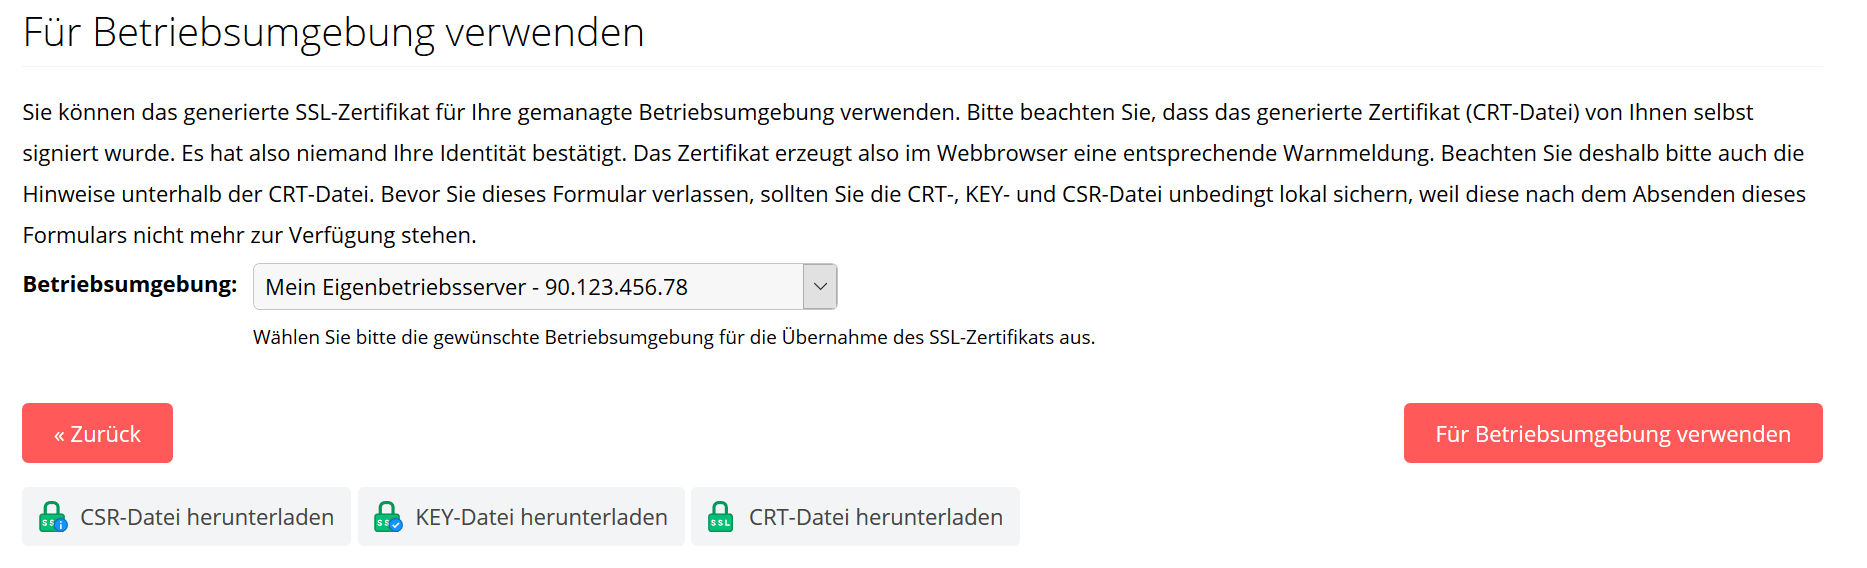Image resolution: width=1867 pixels, height=568 pixels.
Task: Click the Für Betriebsumgebung verwenden page heading
Action: tap(333, 33)
